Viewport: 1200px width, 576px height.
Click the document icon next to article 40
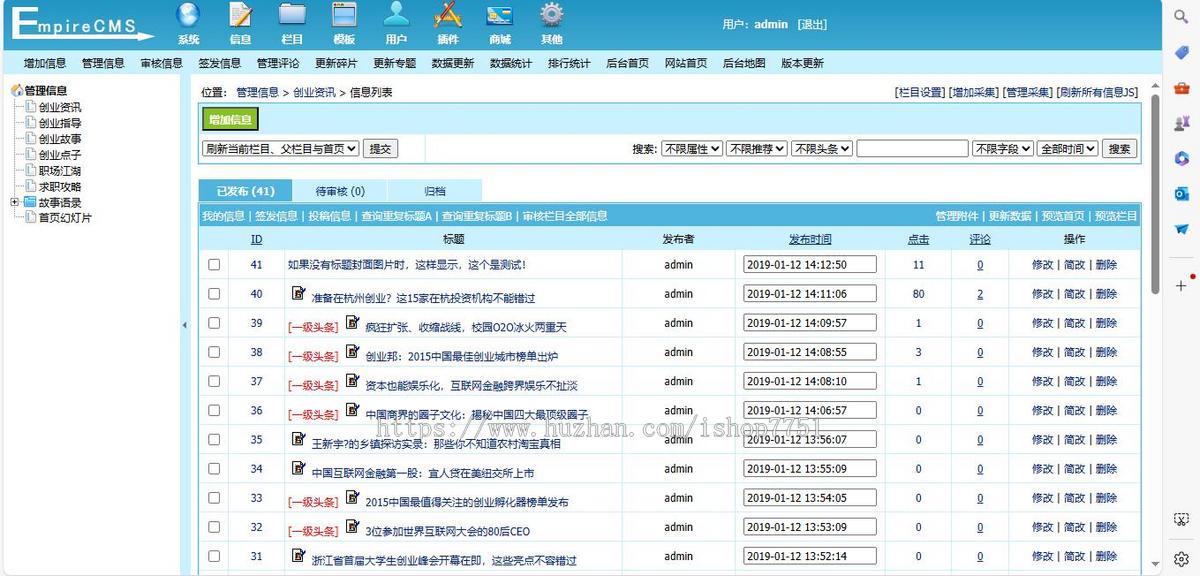pos(298,293)
